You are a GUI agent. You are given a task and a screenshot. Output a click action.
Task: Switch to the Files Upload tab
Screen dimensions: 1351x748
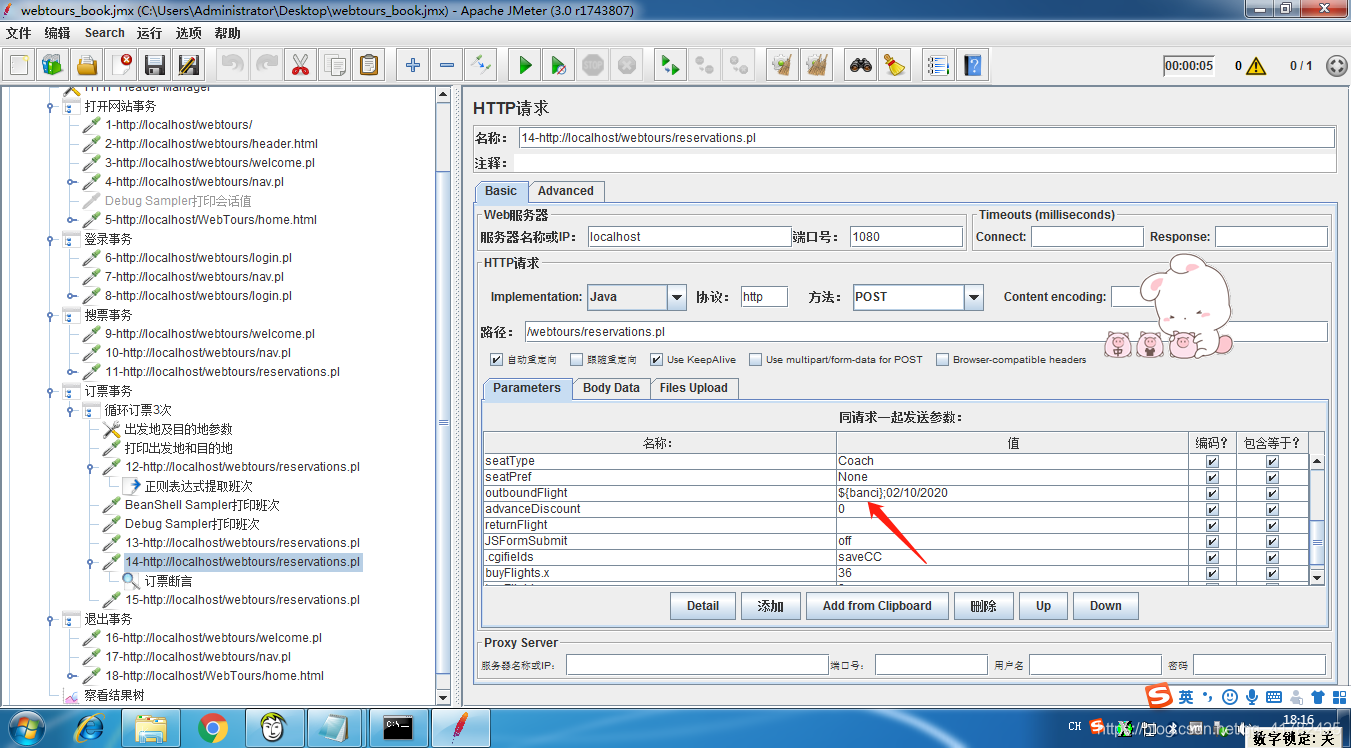tap(694, 388)
